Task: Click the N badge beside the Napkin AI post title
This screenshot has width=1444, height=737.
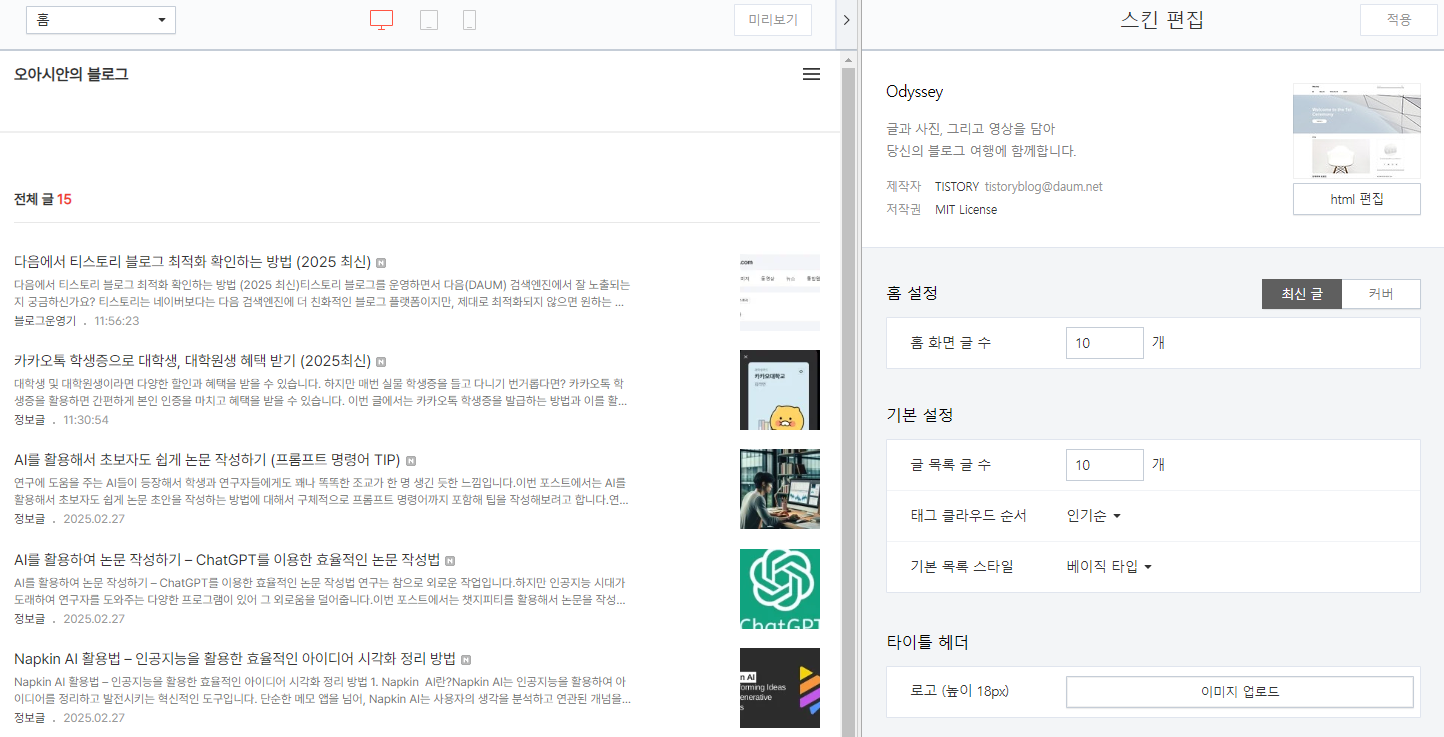Action: click(x=466, y=660)
